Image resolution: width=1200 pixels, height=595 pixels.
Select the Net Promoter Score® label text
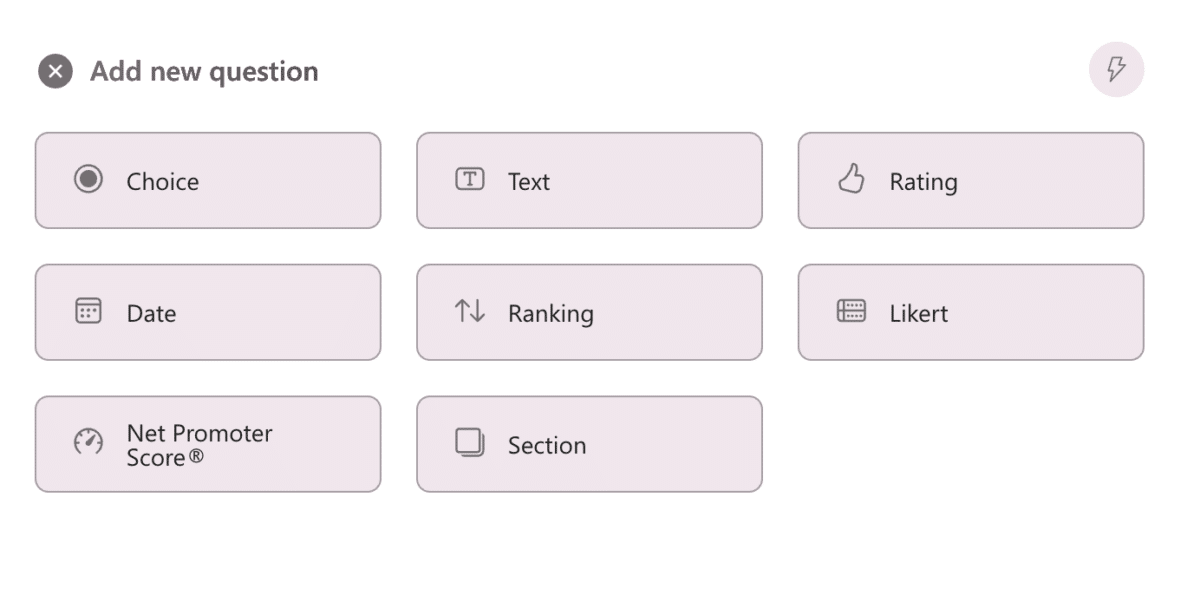199,444
